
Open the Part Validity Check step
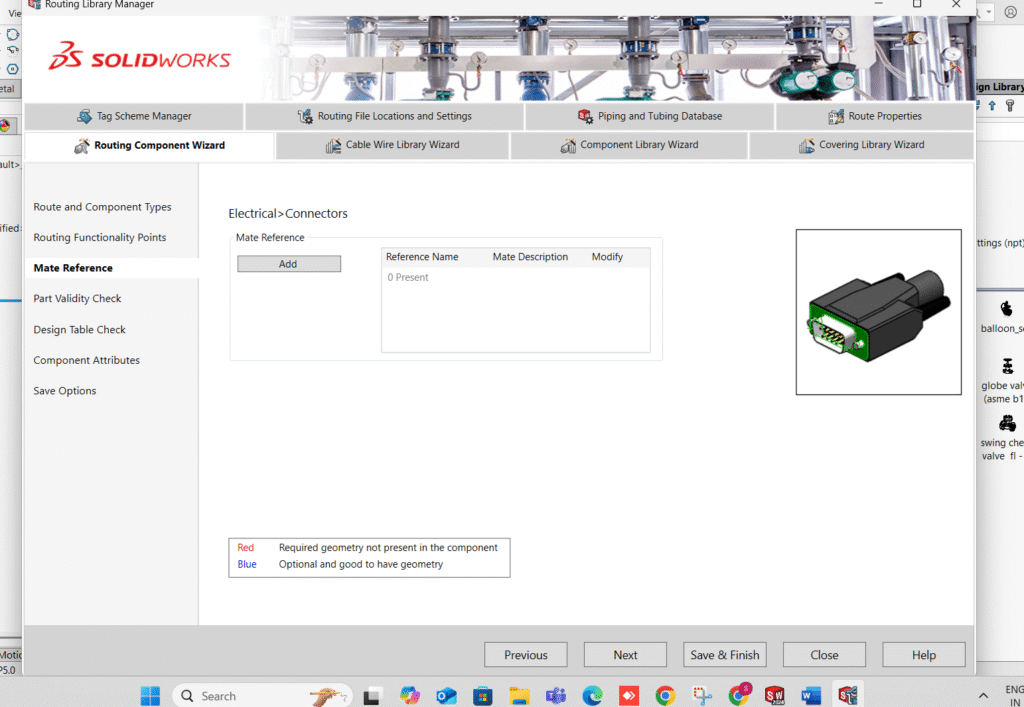77,299
